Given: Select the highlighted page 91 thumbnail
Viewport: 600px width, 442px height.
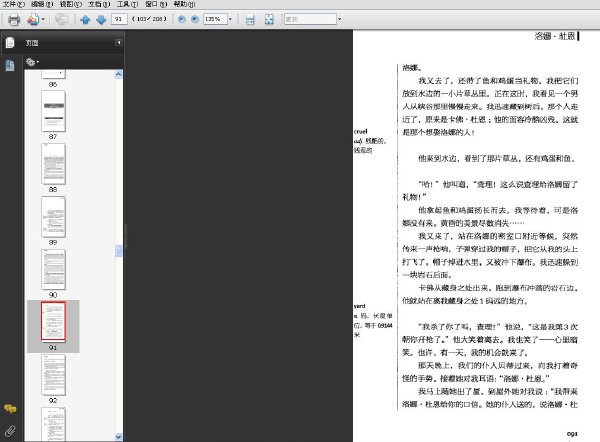Looking at the screenshot, I should [x=53, y=322].
